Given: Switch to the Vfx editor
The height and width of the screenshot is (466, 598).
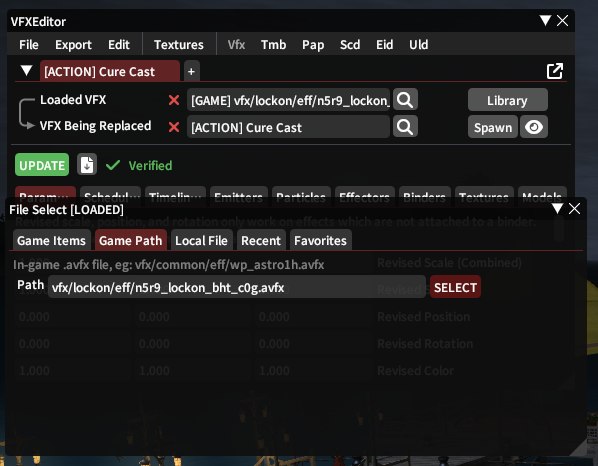Looking at the screenshot, I should 236,45.
